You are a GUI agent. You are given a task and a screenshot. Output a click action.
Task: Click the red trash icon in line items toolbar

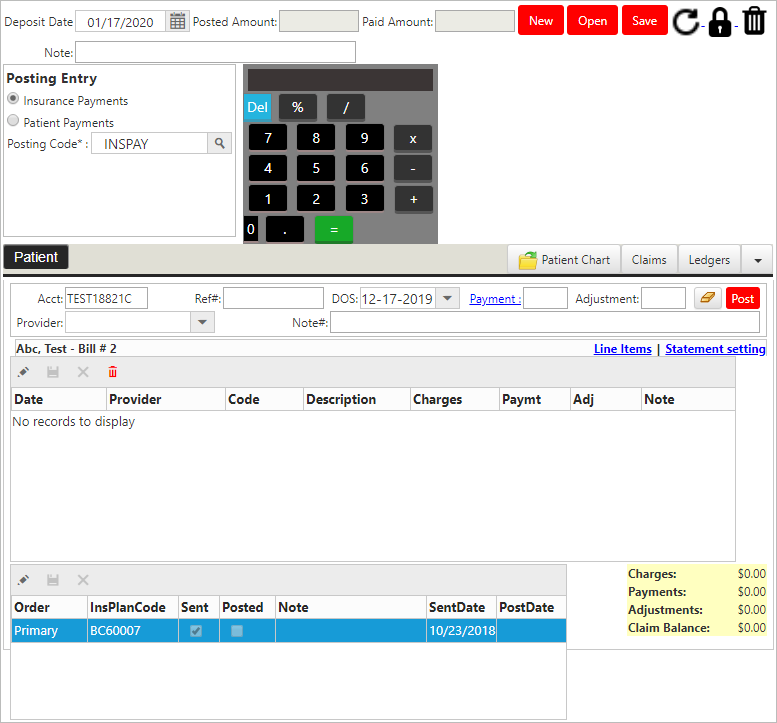[113, 372]
